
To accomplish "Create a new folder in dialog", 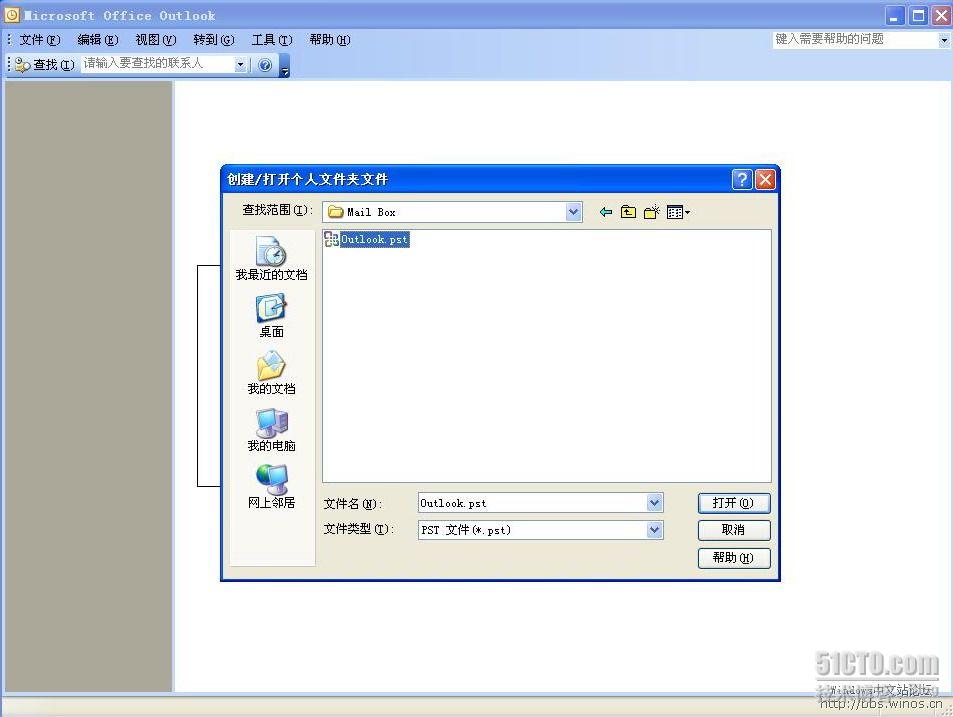I will pos(652,212).
